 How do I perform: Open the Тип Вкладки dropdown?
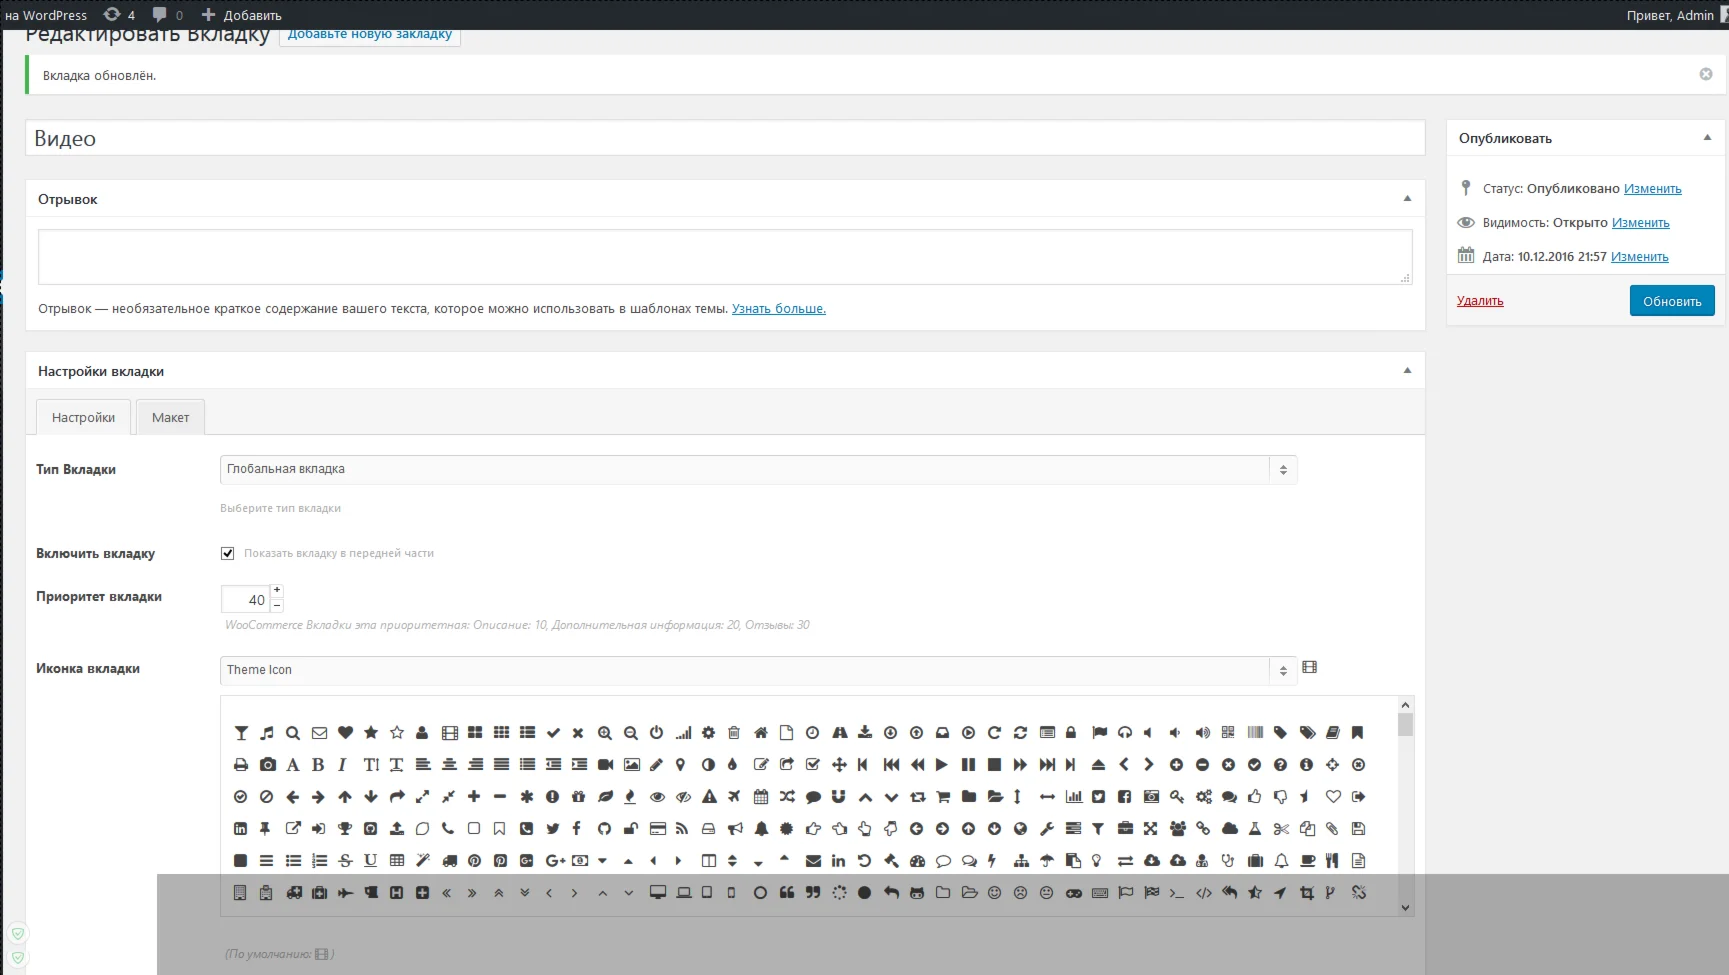[758, 469]
